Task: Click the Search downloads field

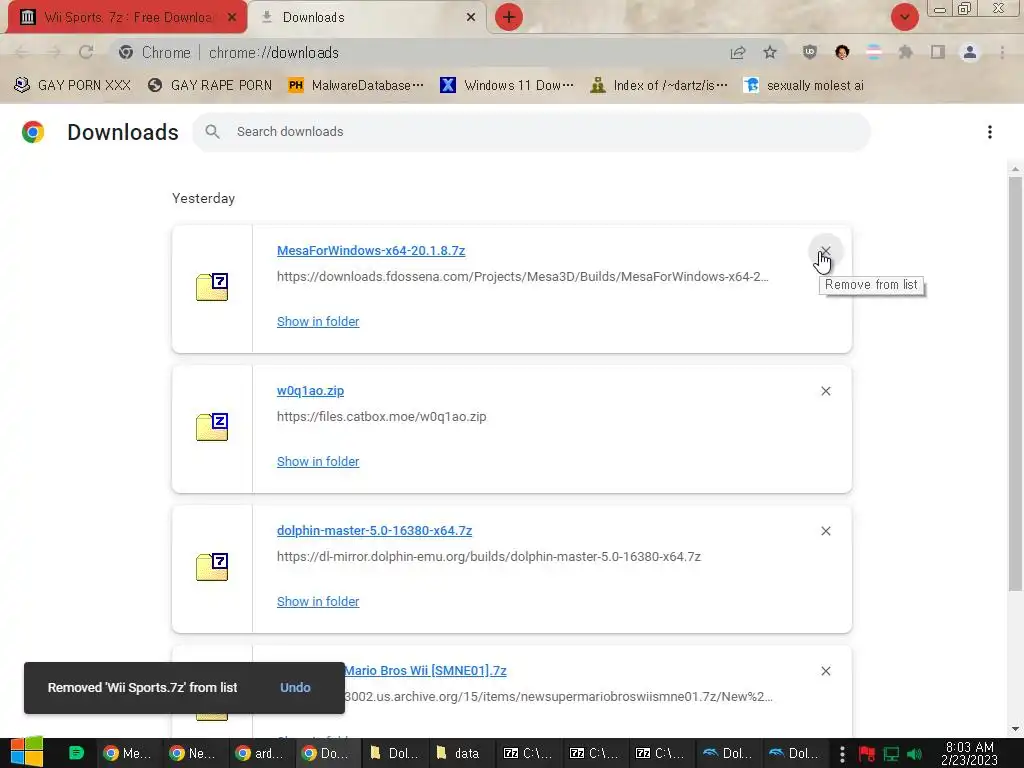Action: pos(531,132)
